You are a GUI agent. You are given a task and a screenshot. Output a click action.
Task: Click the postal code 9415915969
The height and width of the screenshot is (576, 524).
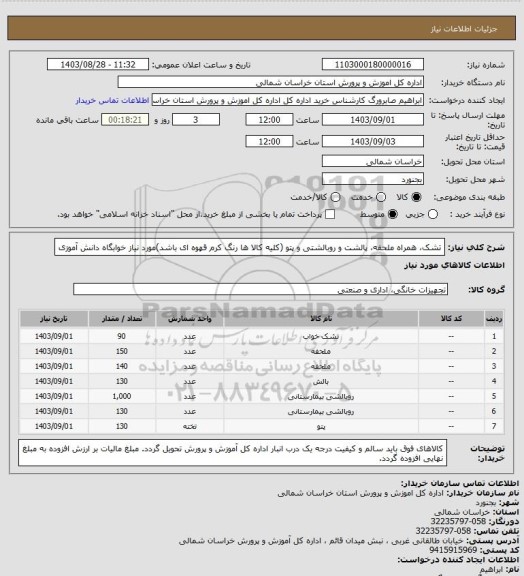point(453,550)
